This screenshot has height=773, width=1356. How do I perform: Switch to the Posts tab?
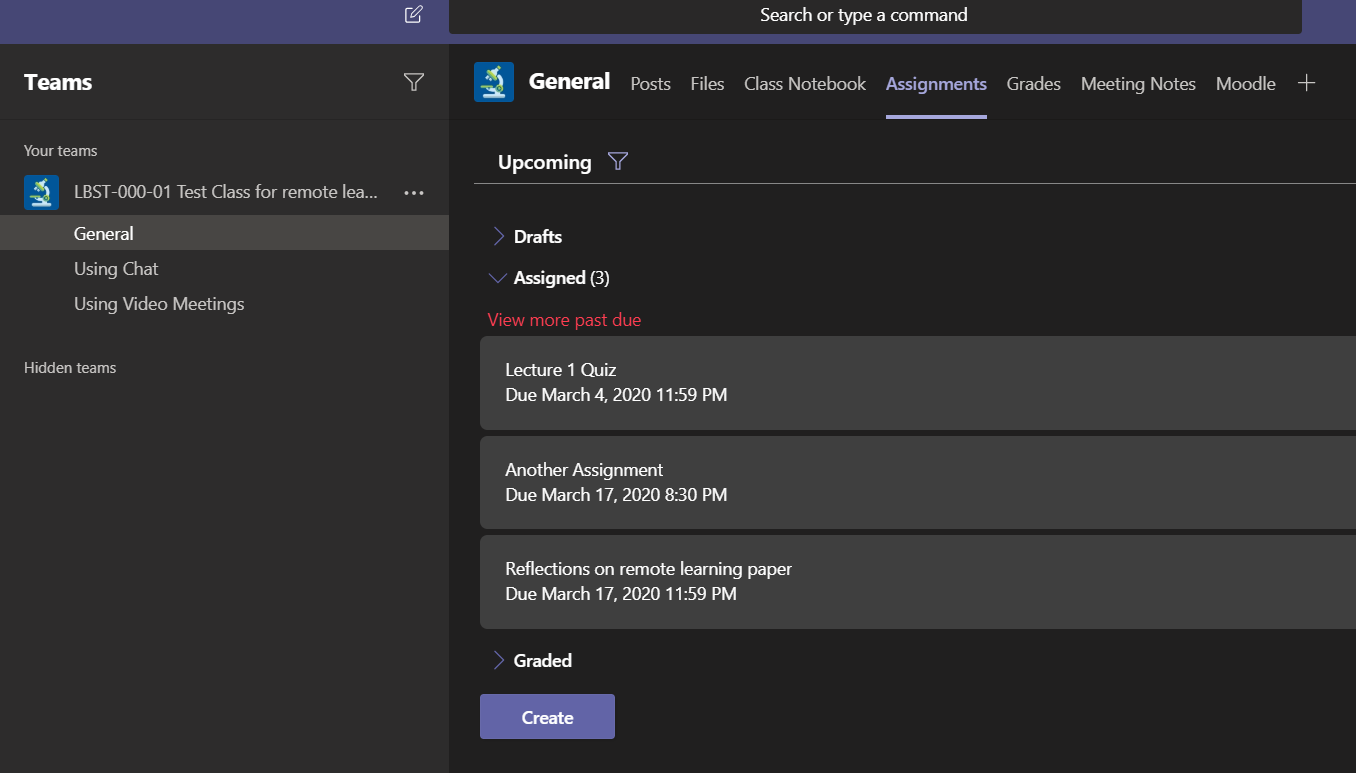coord(650,84)
